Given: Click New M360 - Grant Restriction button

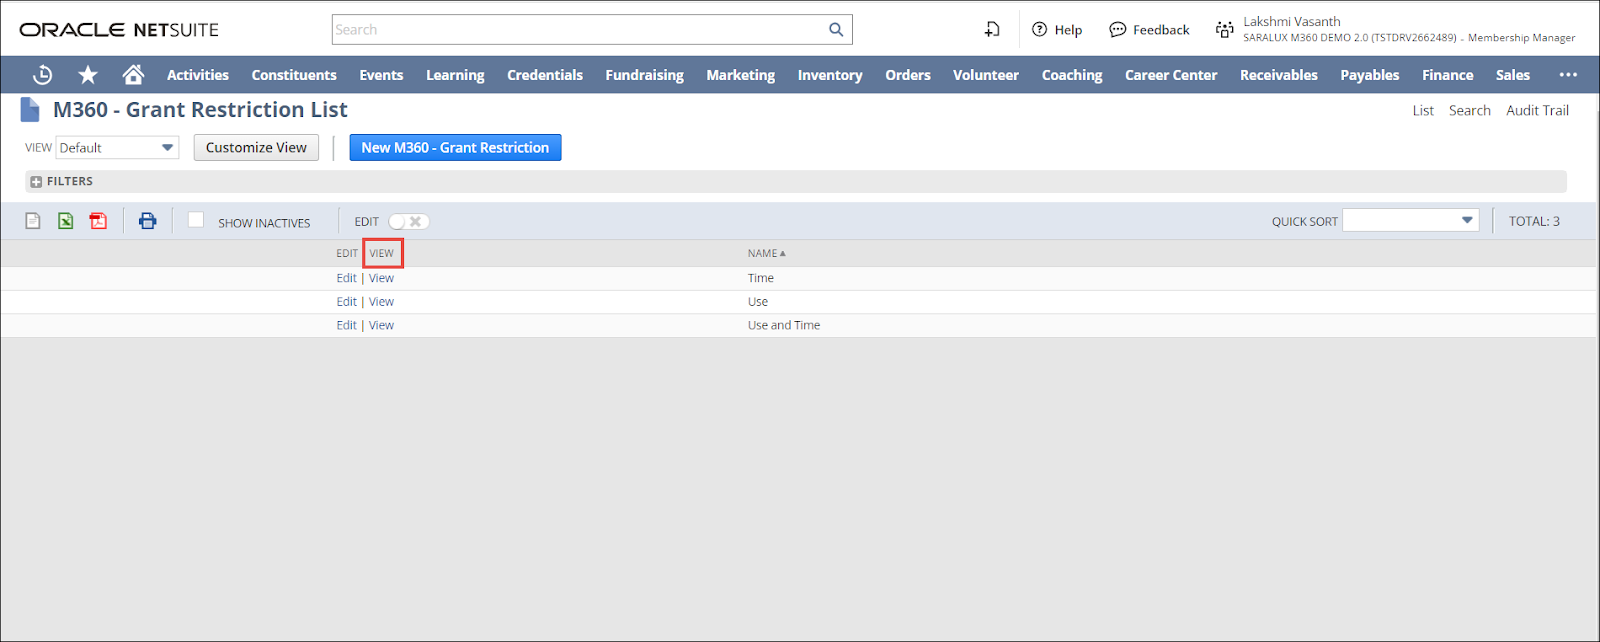Looking at the screenshot, I should tap(455, 148).
